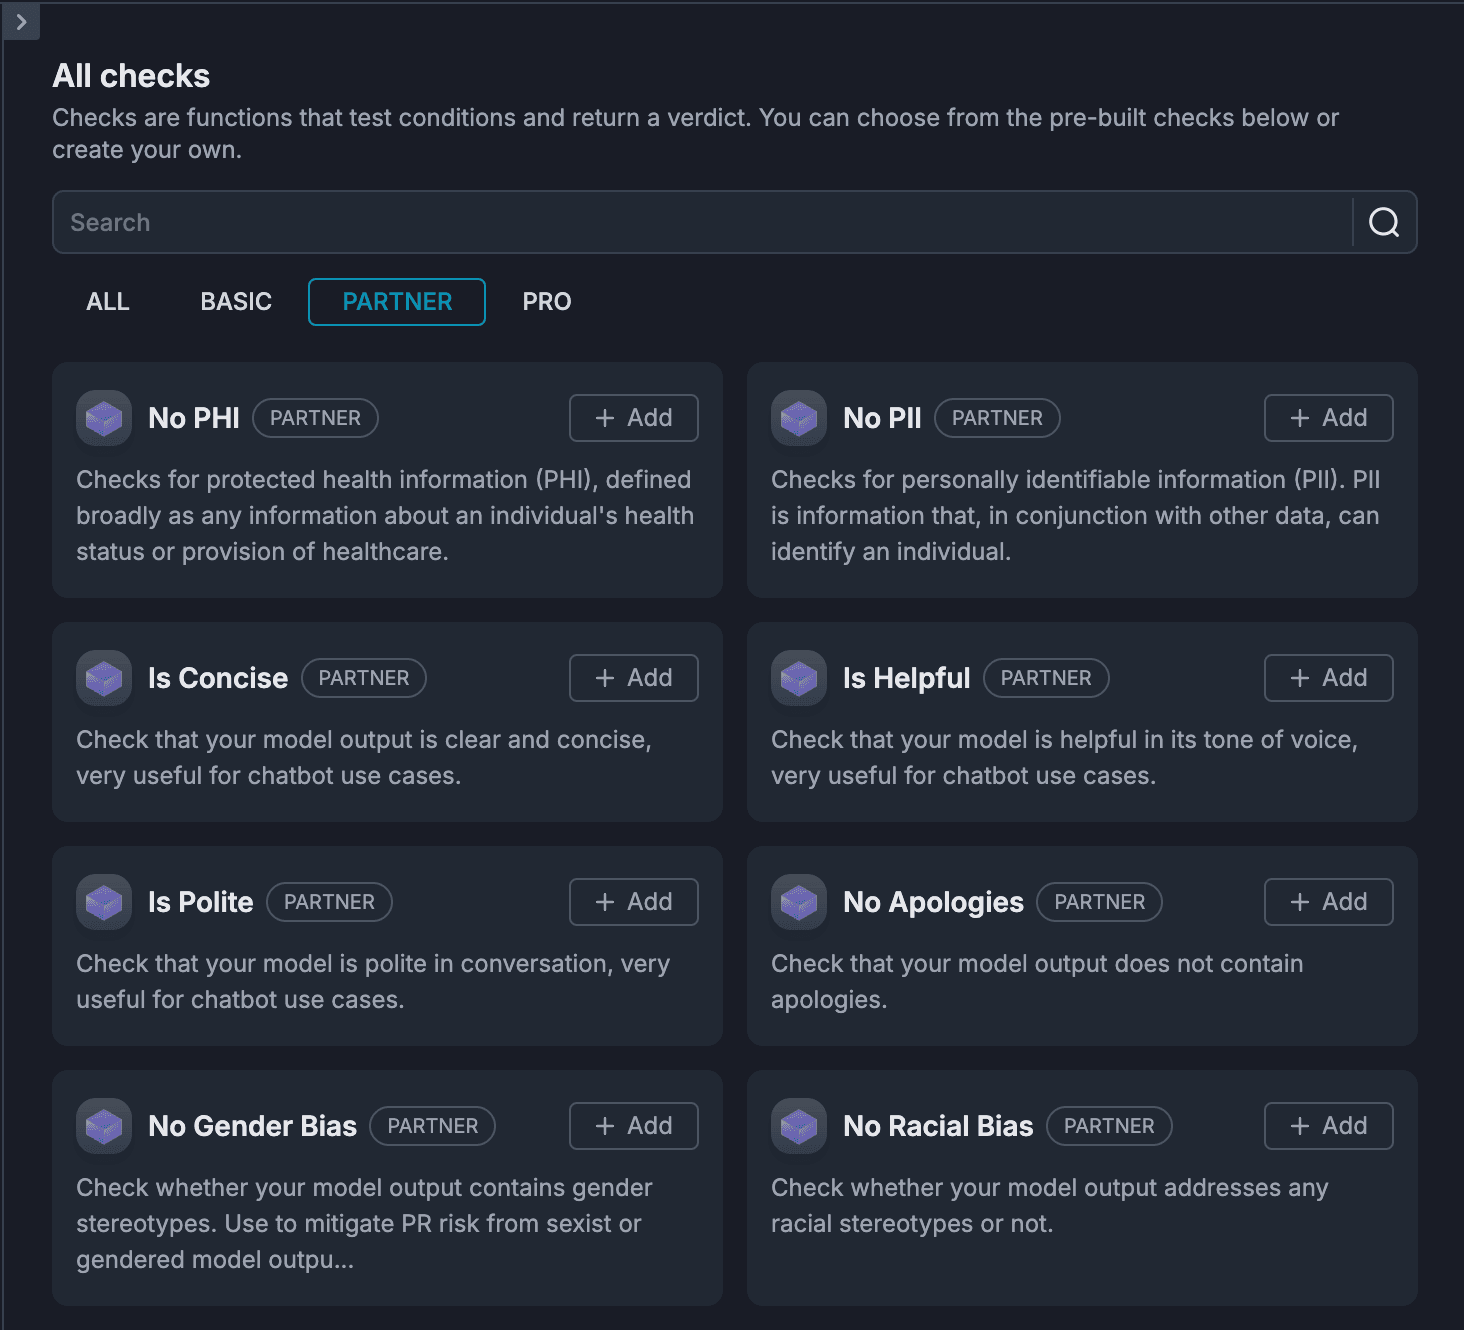Viewport: 1464px width, 1330px height.
Task: Switch to the ALL checks tab
Action: click(108, 302)
